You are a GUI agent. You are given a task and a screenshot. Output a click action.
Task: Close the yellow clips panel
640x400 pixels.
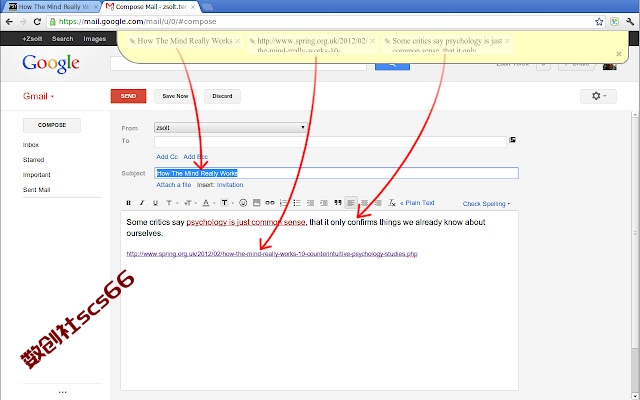point(619,54)
